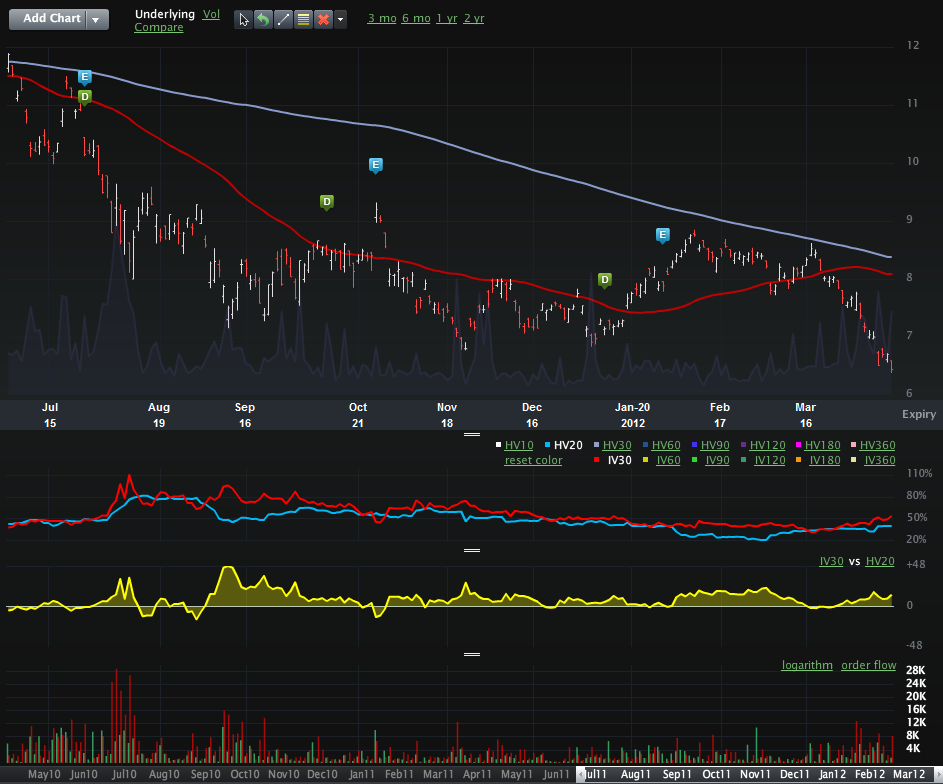Click the reset color link
Image resolution: width=943 pixels, height=784 pixels.
(x=533, y=460)
